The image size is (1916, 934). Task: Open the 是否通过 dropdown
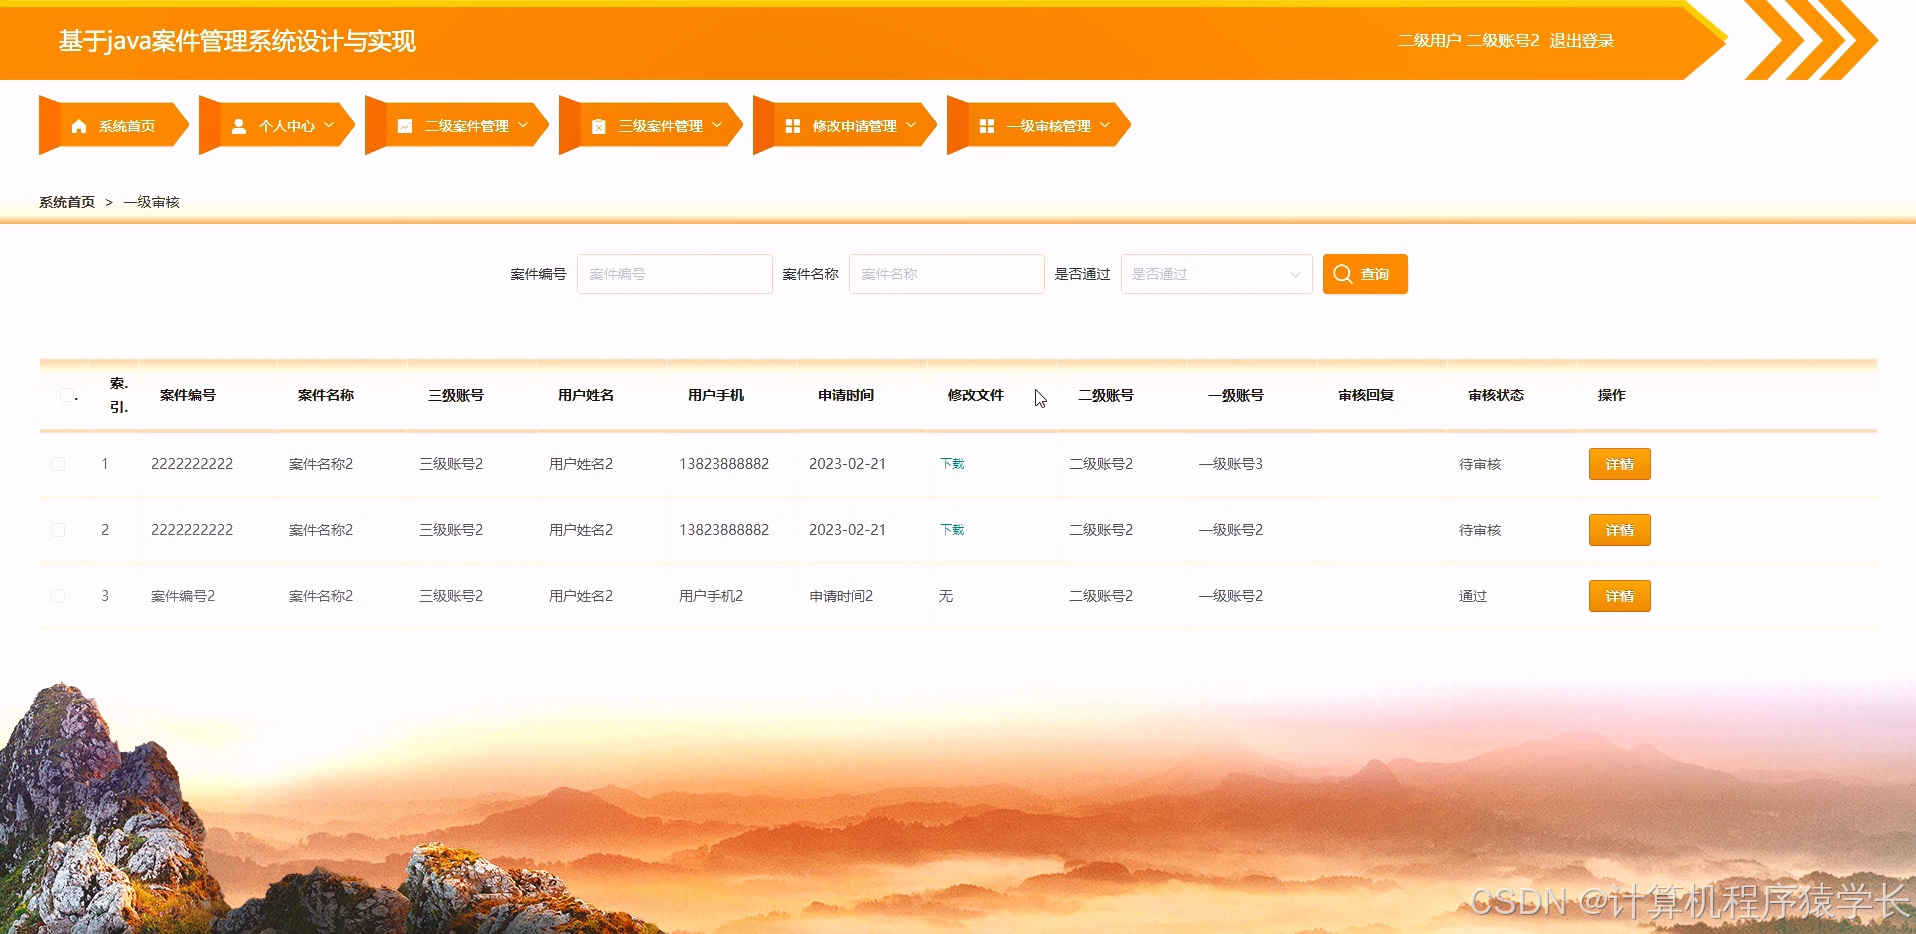tap(1215, 273)
